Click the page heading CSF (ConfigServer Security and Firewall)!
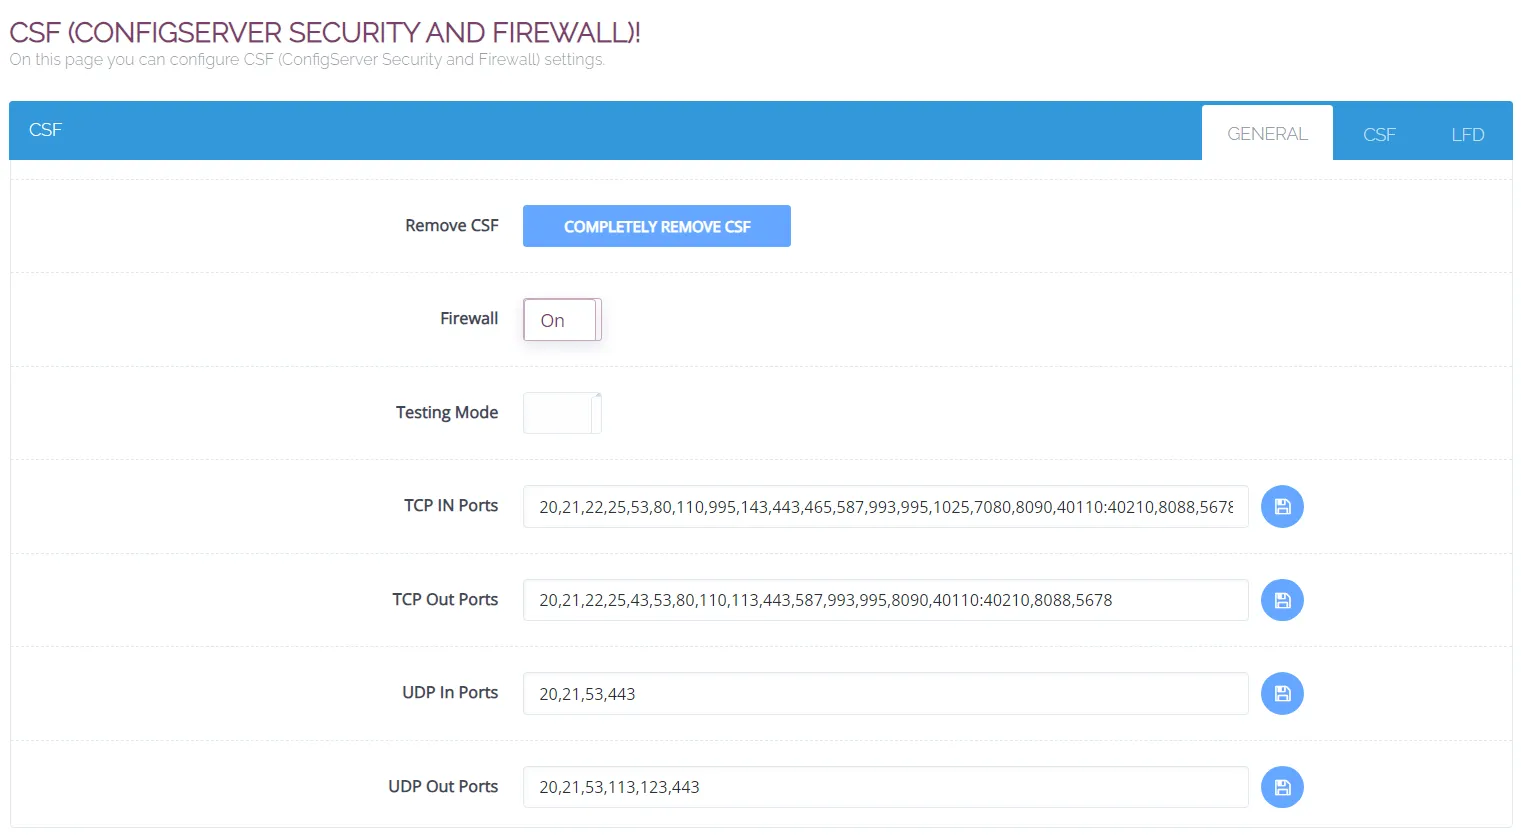1521x835 pixels. [x=325, y=32]
